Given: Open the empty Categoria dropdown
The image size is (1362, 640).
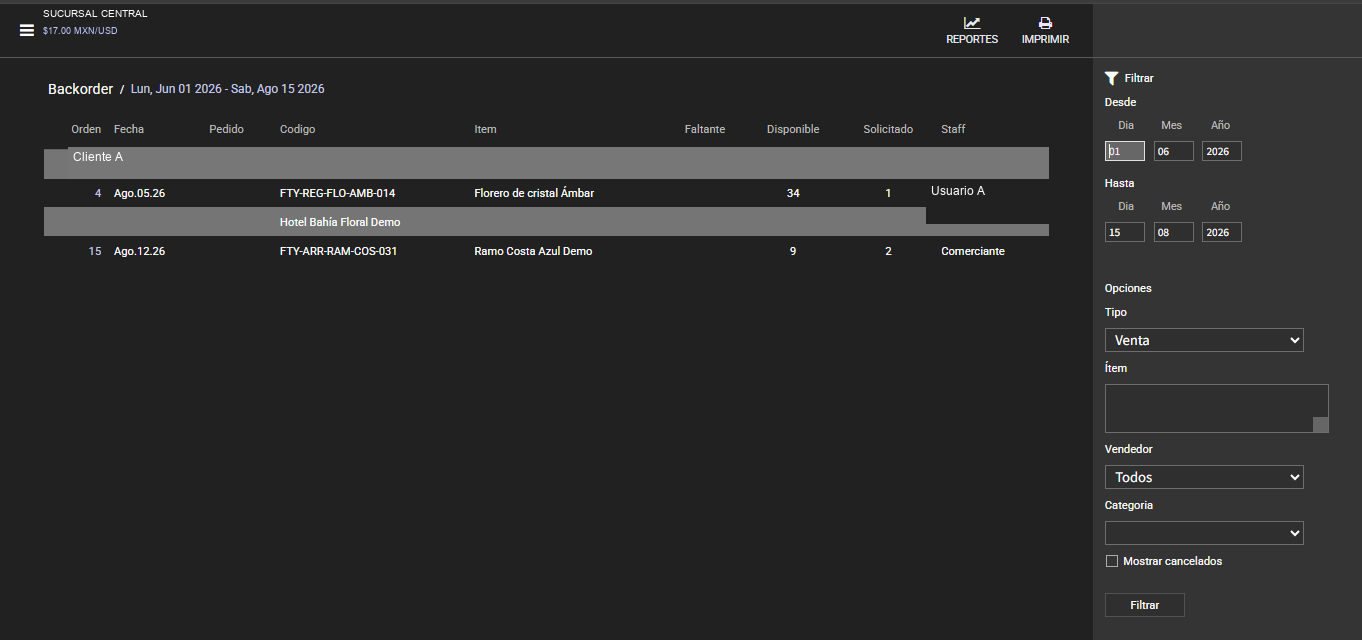Looking at the screenshot, I should [x=1204, y=533].
